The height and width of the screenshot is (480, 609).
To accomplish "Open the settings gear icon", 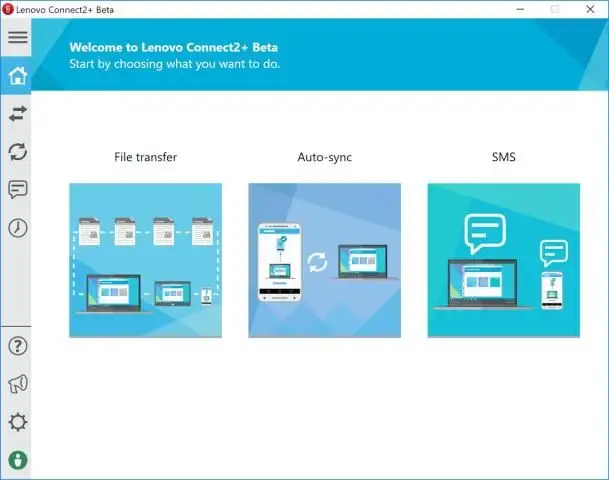I will 17,422.
